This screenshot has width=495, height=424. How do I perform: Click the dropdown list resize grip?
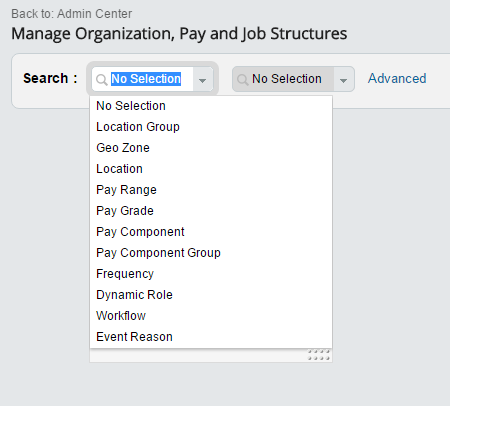319,355
